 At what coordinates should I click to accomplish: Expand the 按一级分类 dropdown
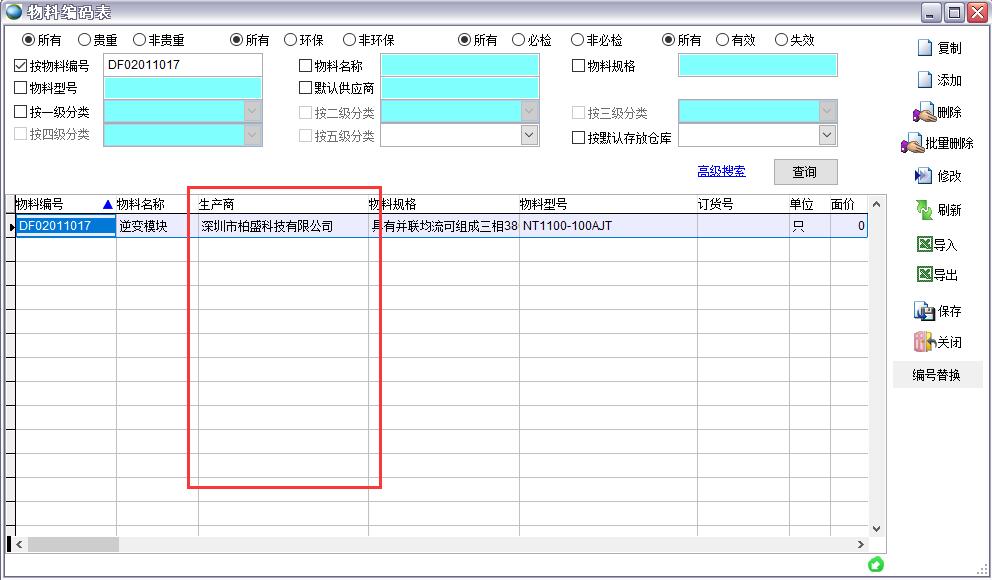[x=252, y=112]
